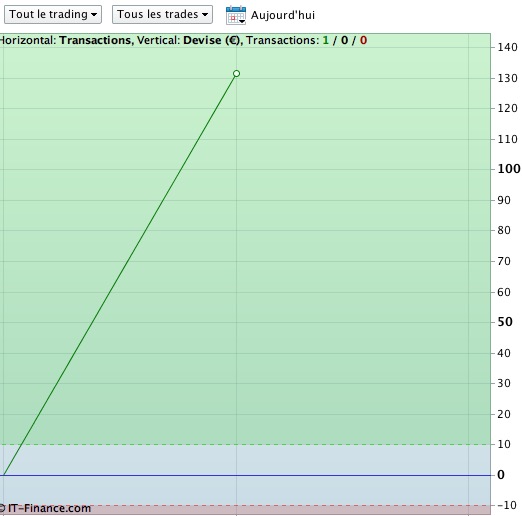Open the calendar date picker icon

(236, 15)
